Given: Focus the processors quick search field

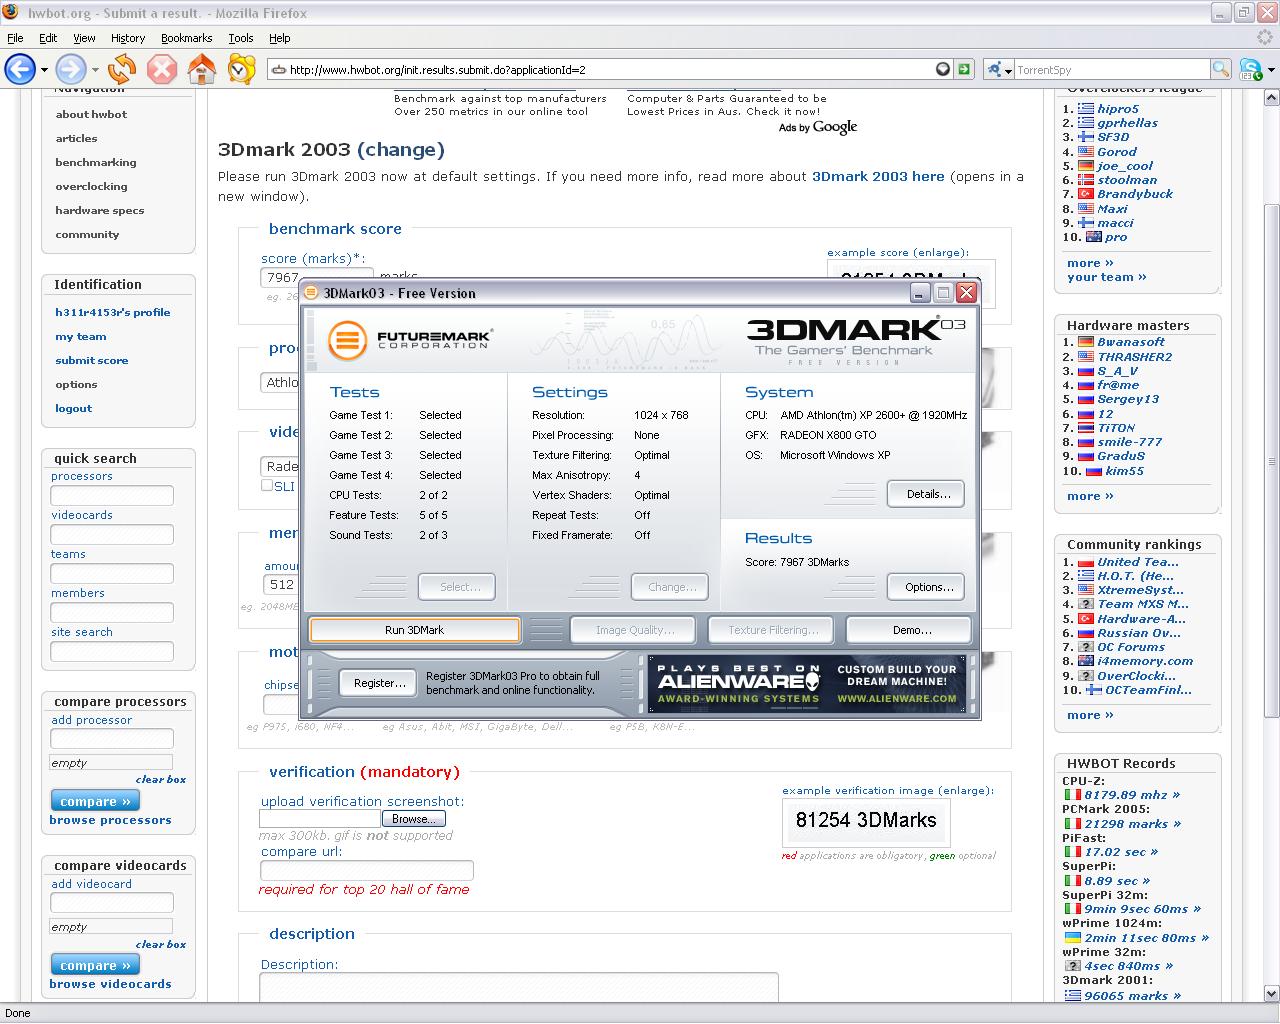Looking at the screenshot, I should tap(112, 495).
